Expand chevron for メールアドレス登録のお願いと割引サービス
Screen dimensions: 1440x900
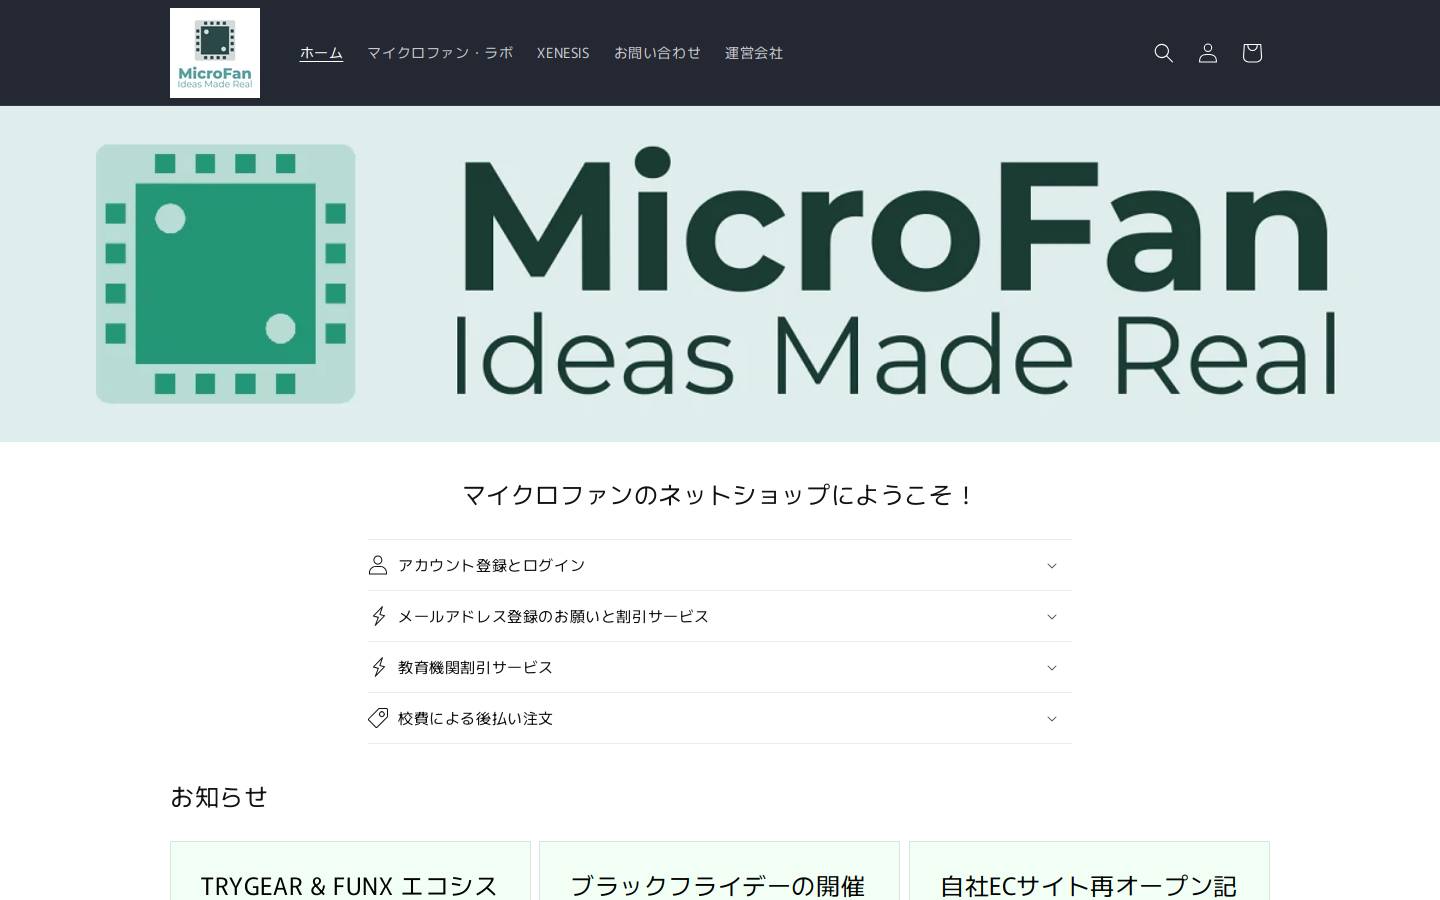coord(1051,617)
